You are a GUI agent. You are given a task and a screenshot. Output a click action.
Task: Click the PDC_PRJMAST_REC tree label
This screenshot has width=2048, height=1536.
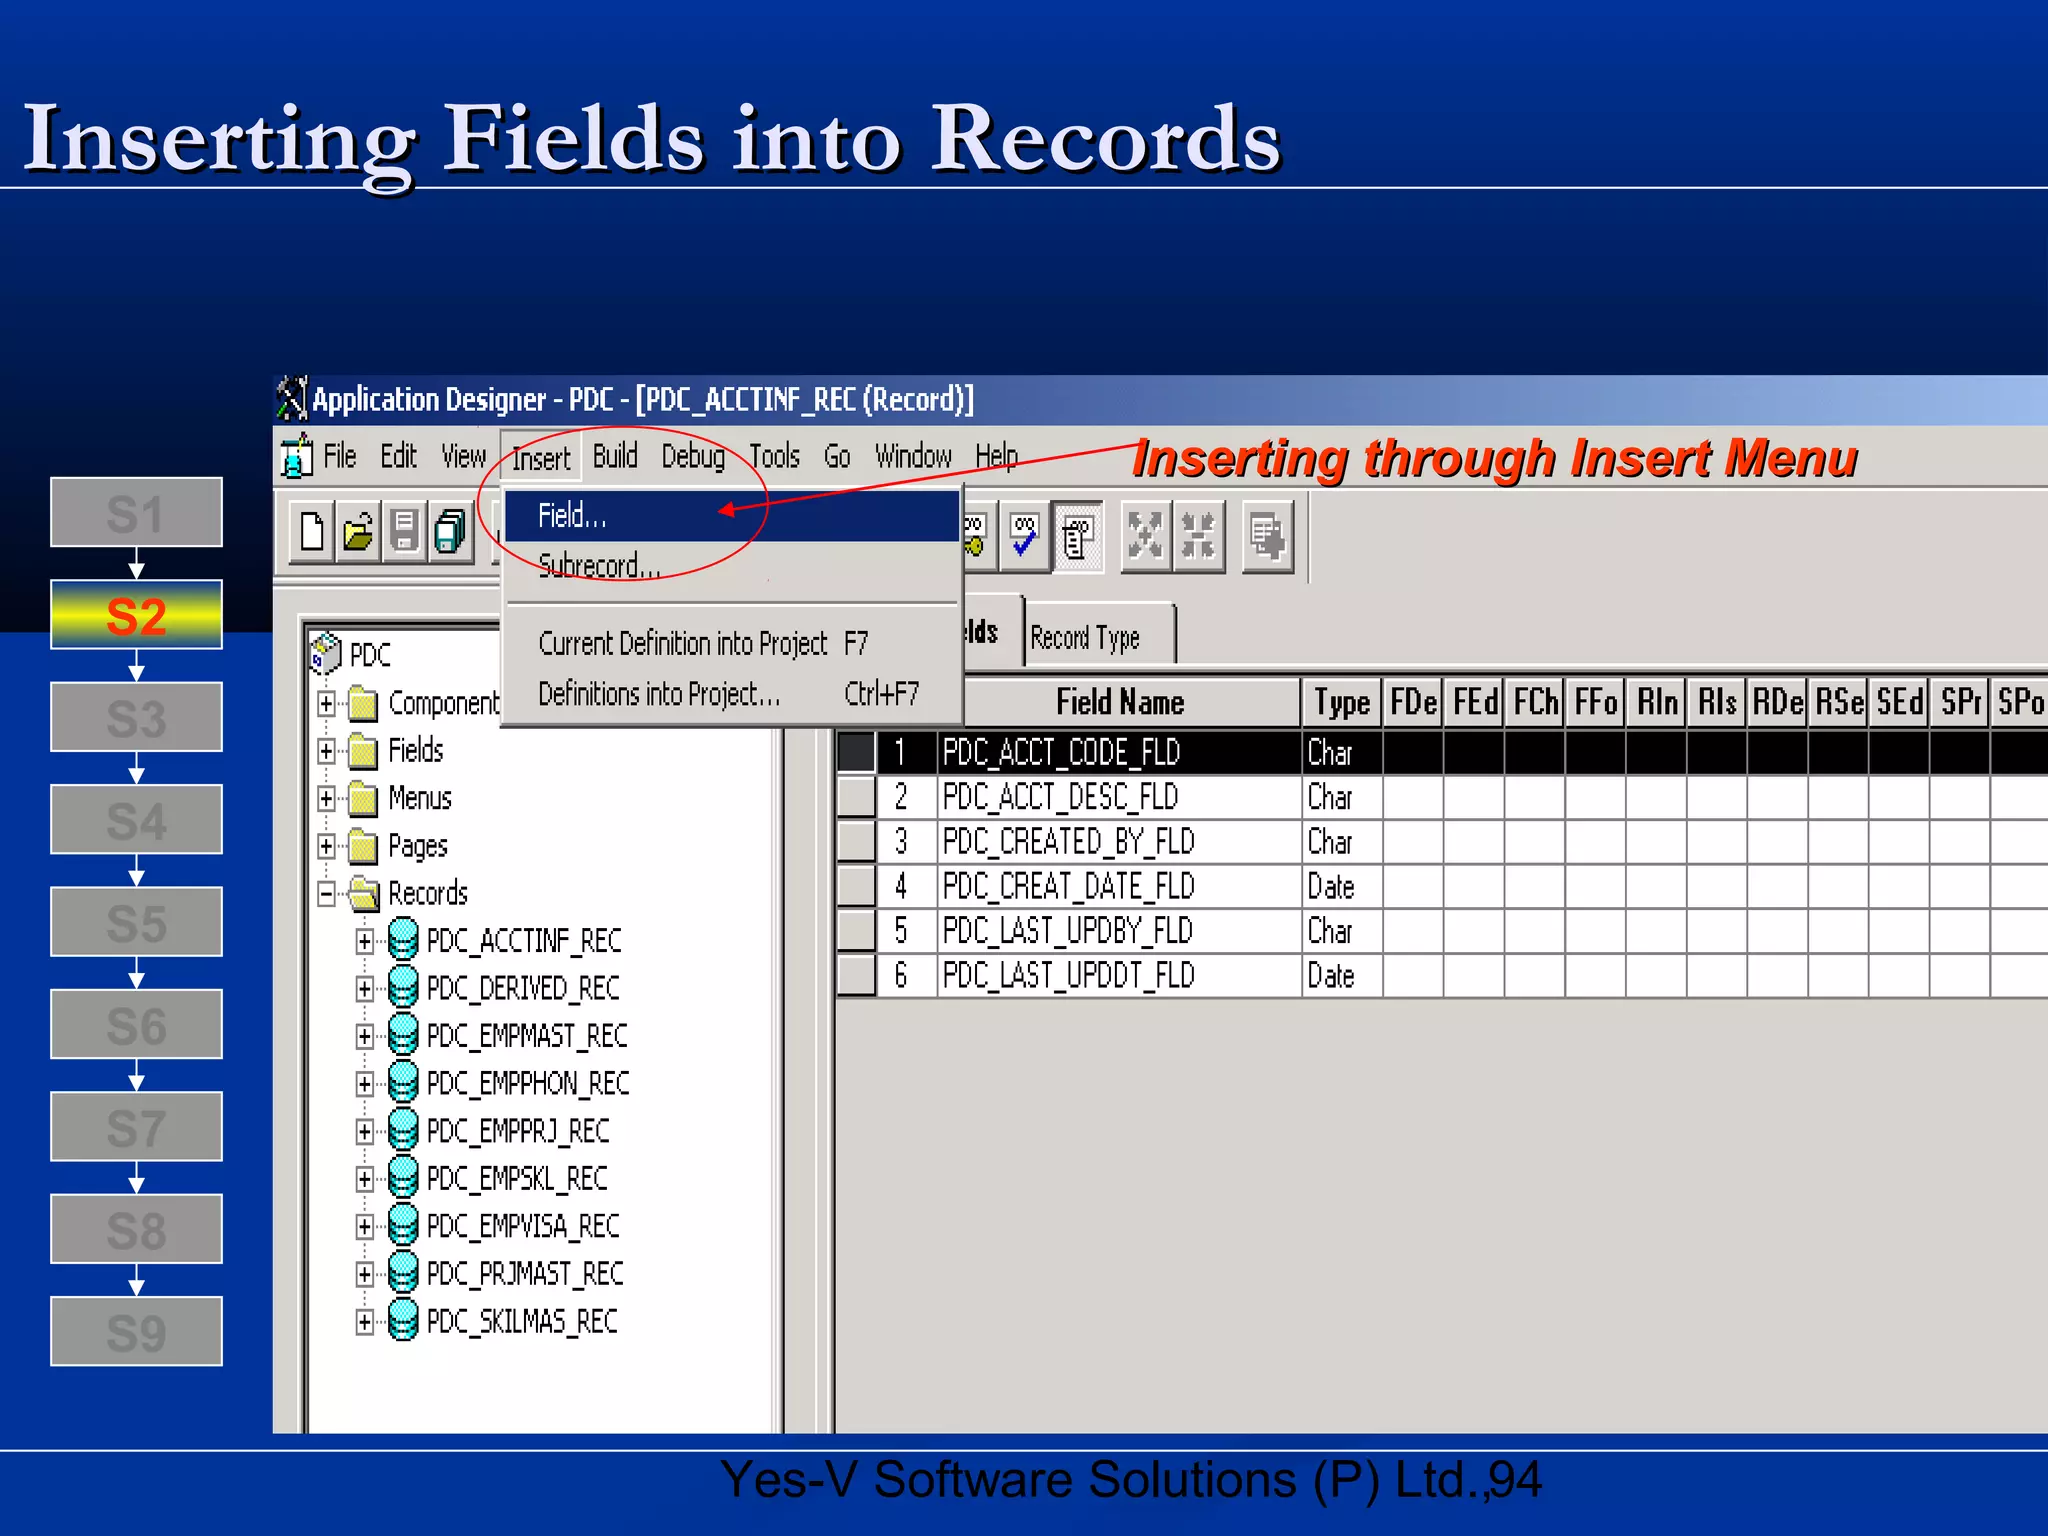[525, 1274]
